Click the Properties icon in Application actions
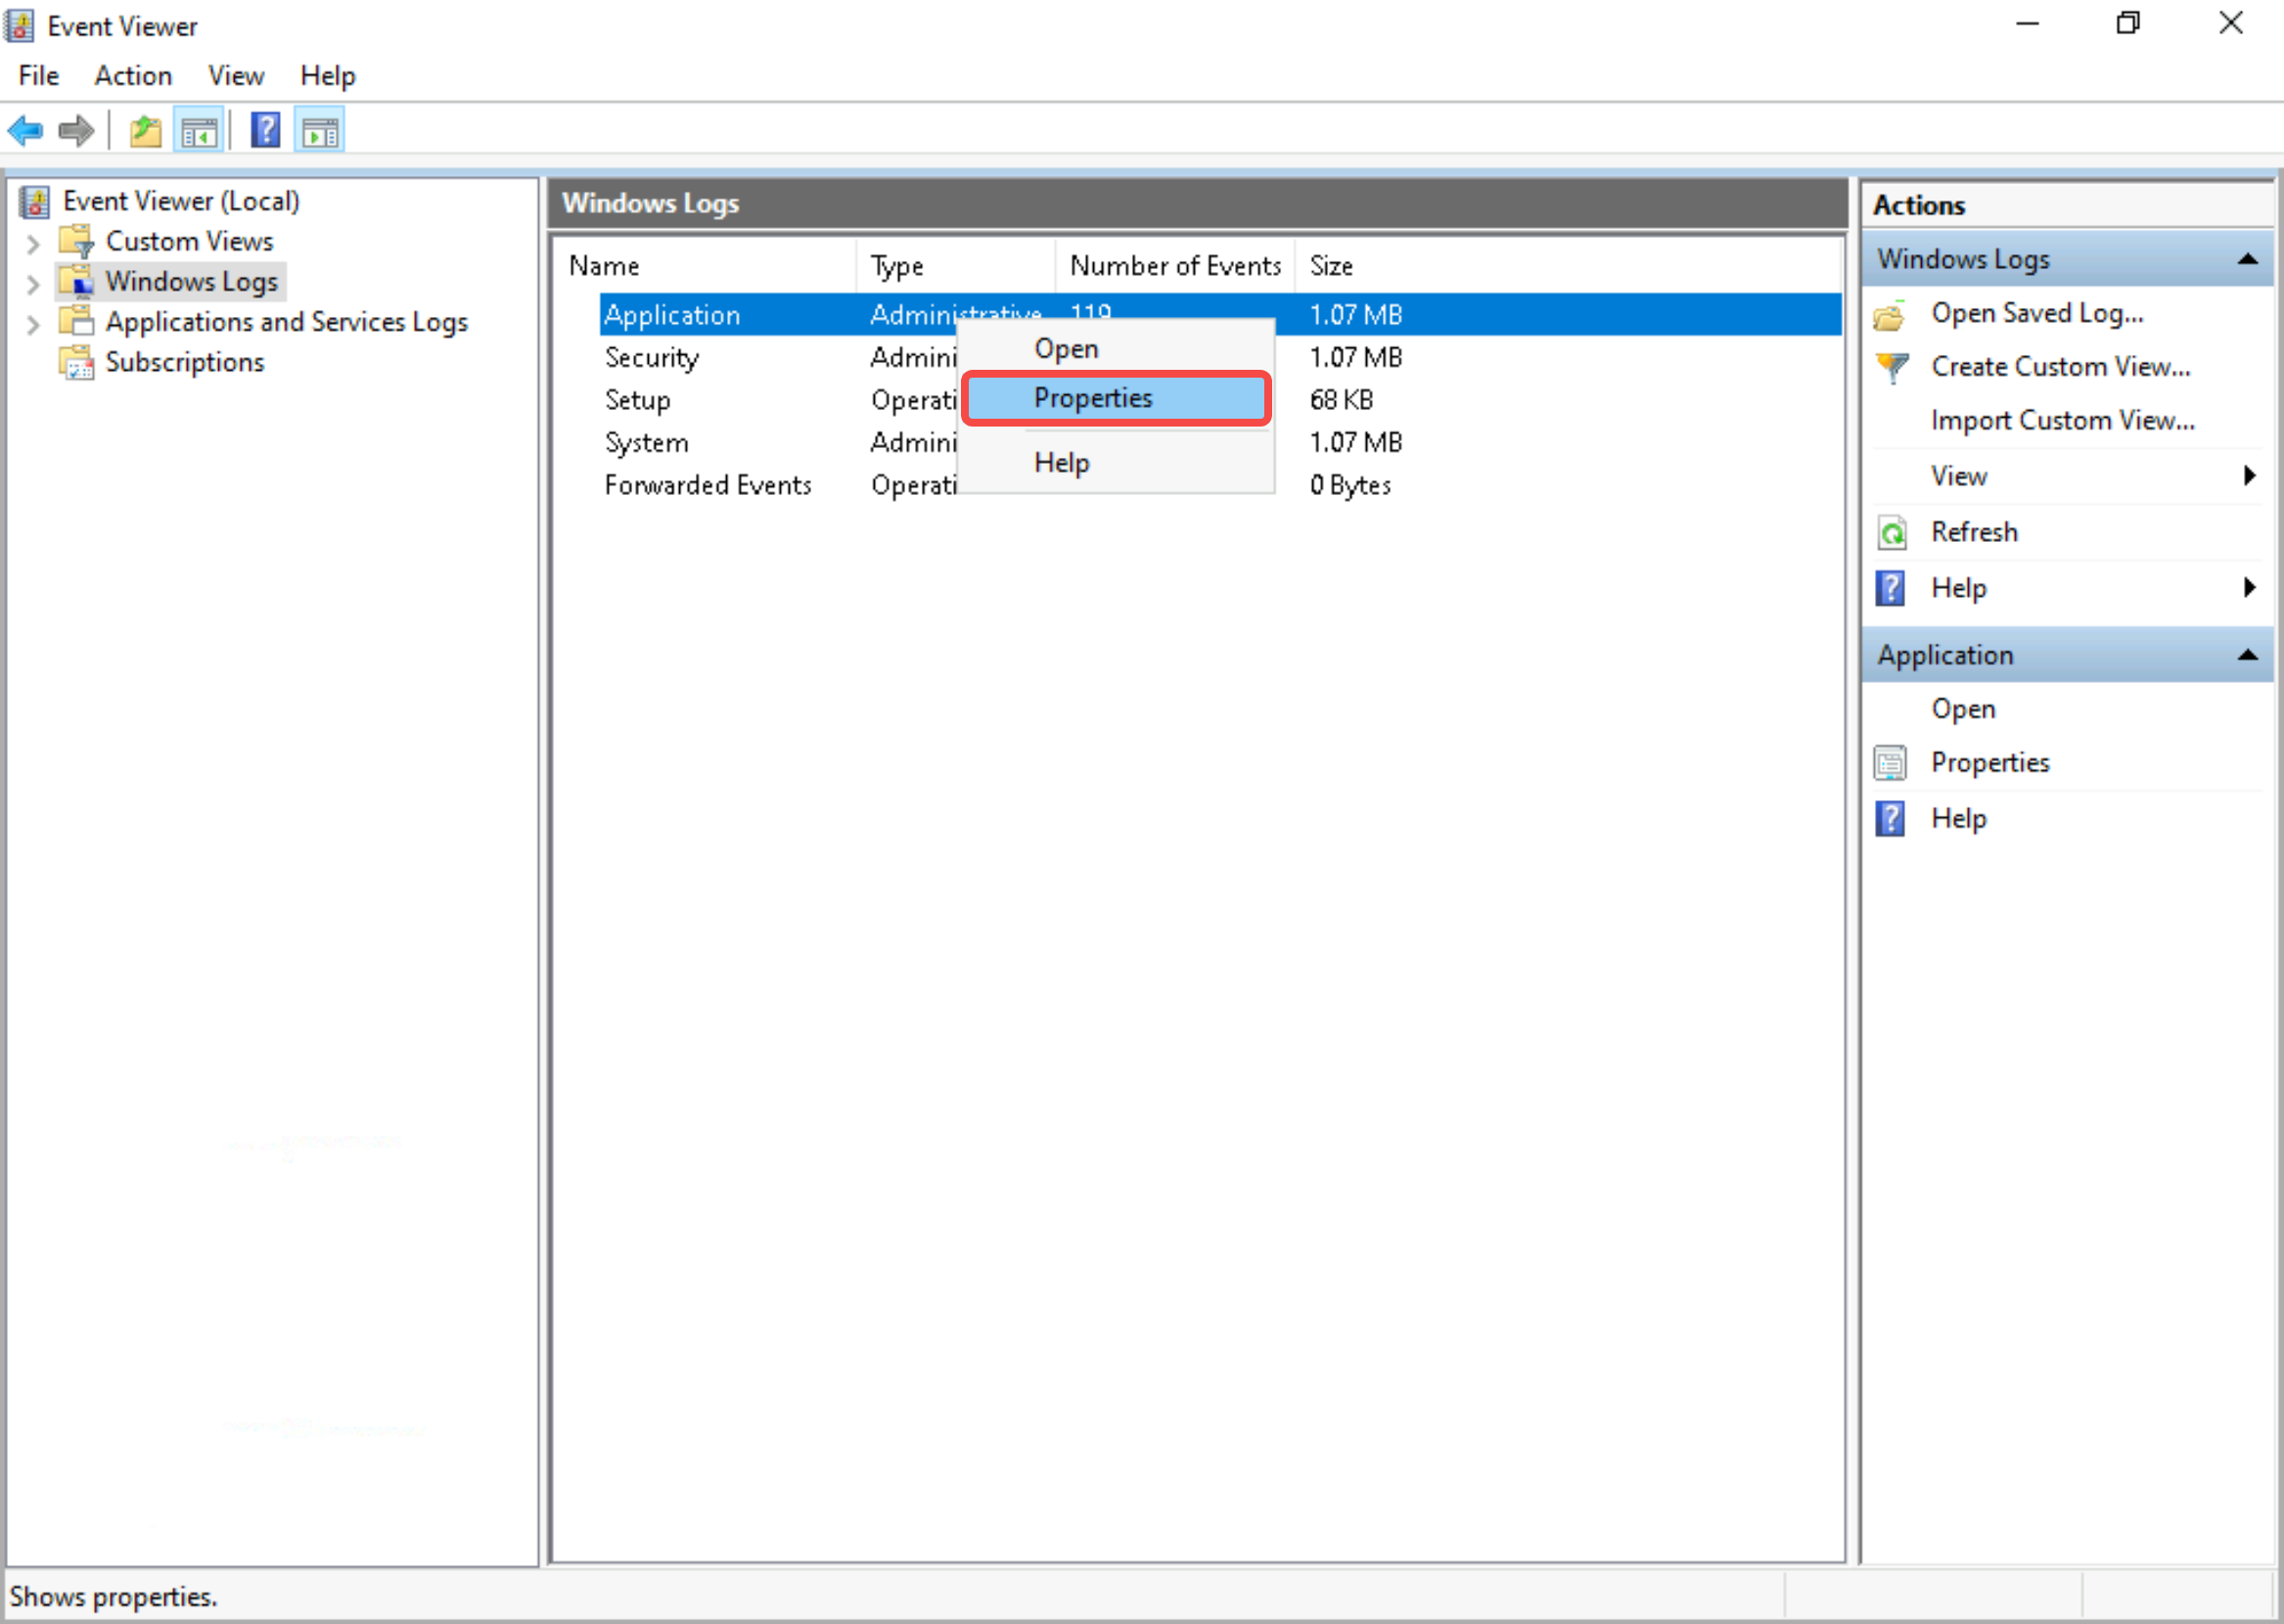This screenshot has width=2284, height=1624. pyautogui.click(x=1890, y=763)
